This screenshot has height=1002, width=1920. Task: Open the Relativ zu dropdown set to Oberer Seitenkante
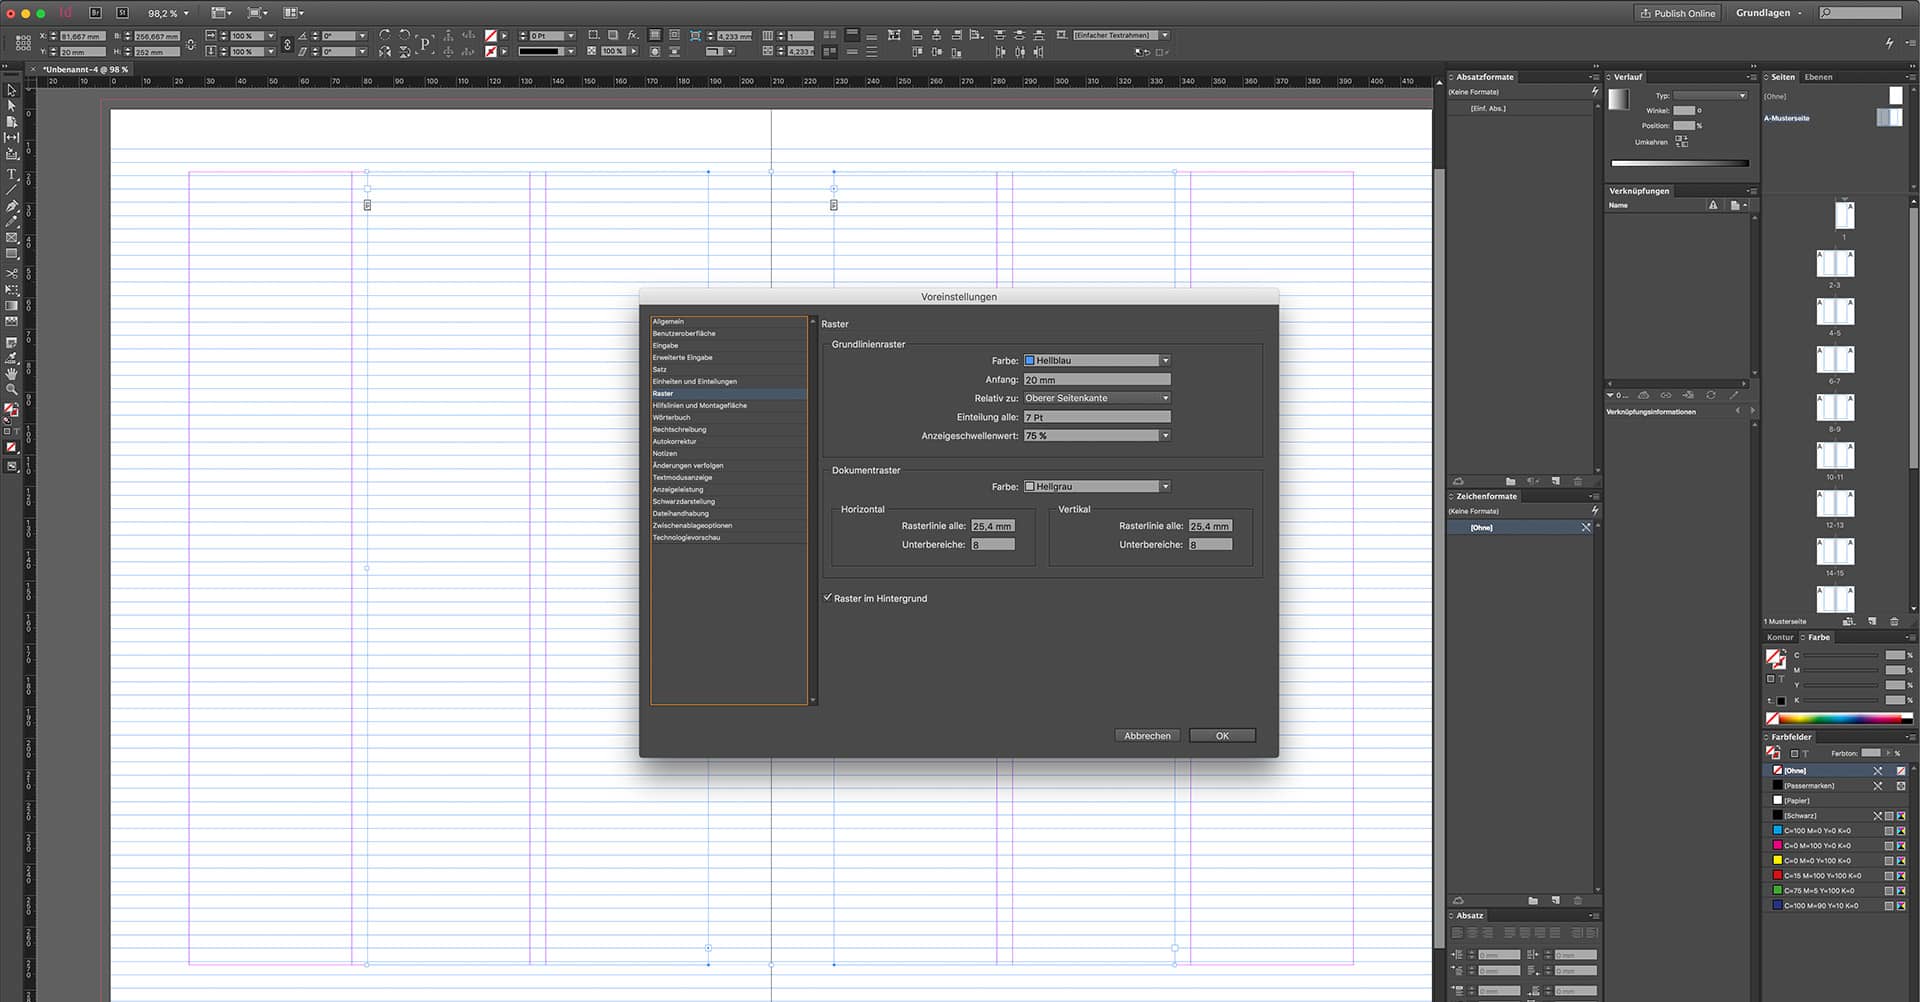point(1163,398)
